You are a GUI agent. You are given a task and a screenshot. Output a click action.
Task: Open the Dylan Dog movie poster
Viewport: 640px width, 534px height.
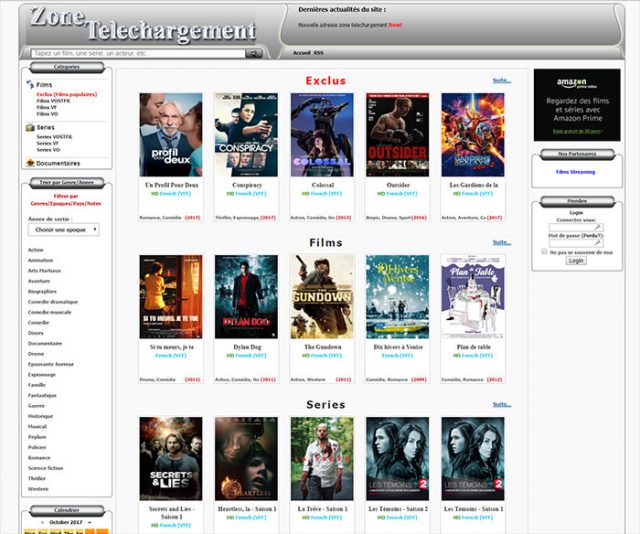246,297
